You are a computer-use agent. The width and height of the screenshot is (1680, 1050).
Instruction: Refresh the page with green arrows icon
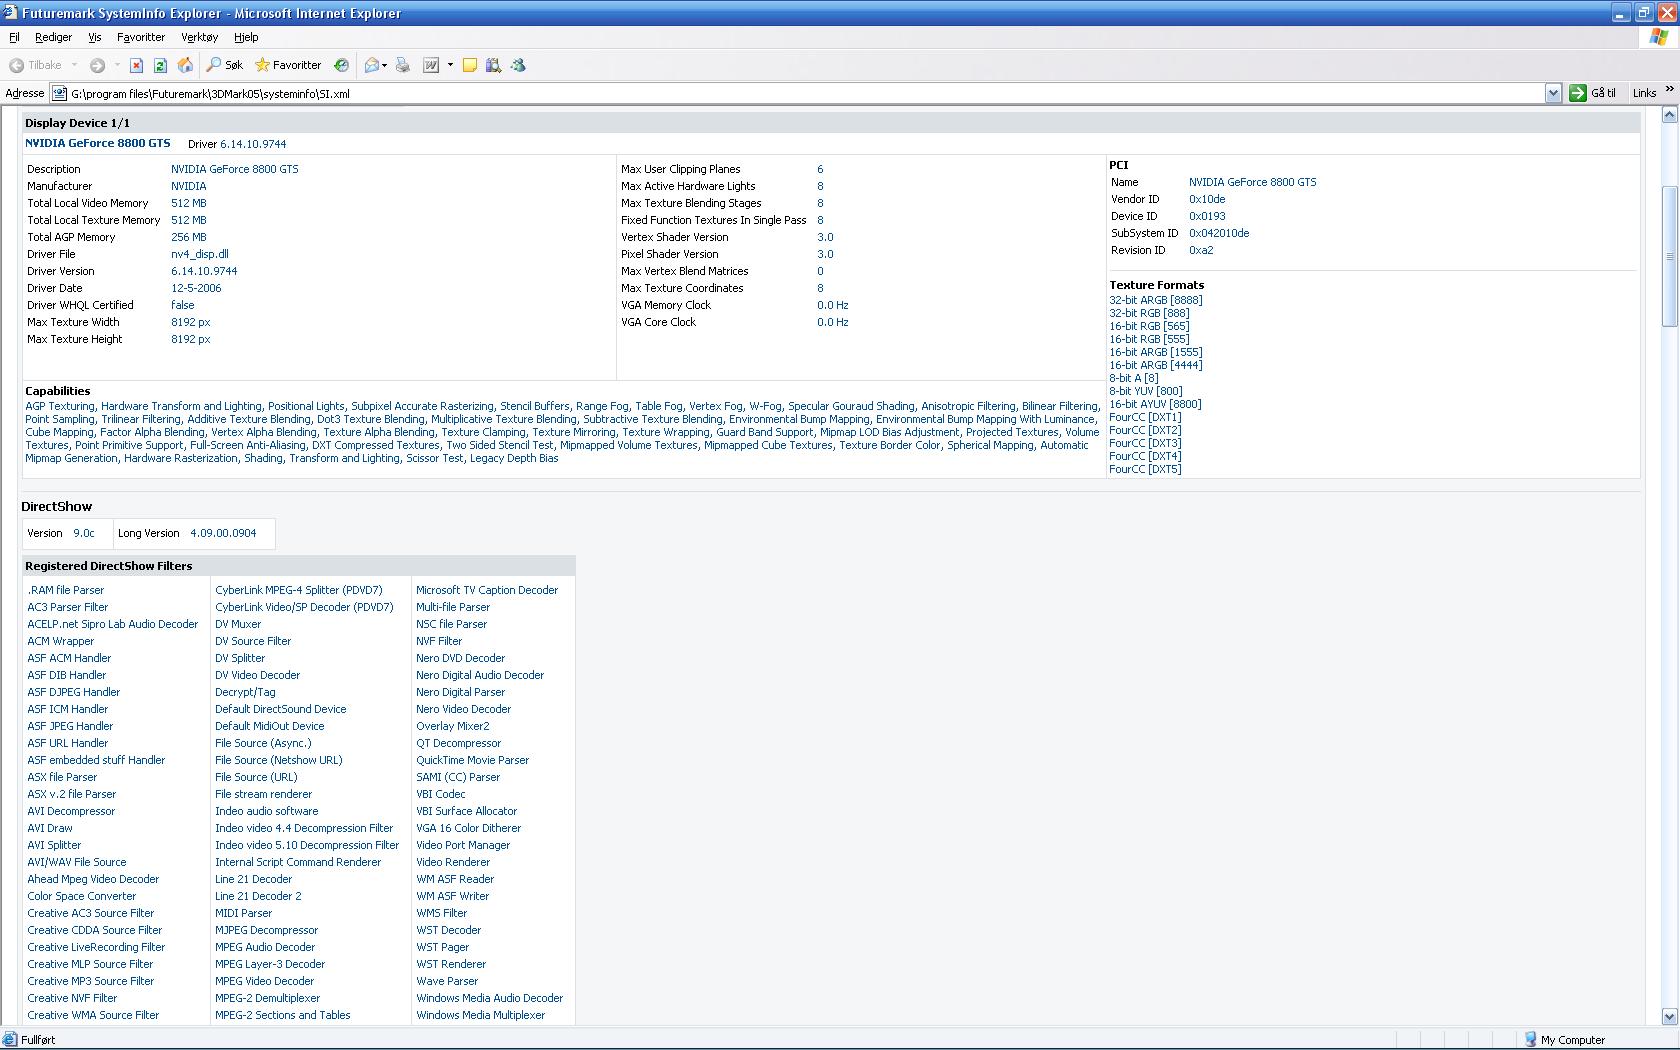click(x=160, y=65)
